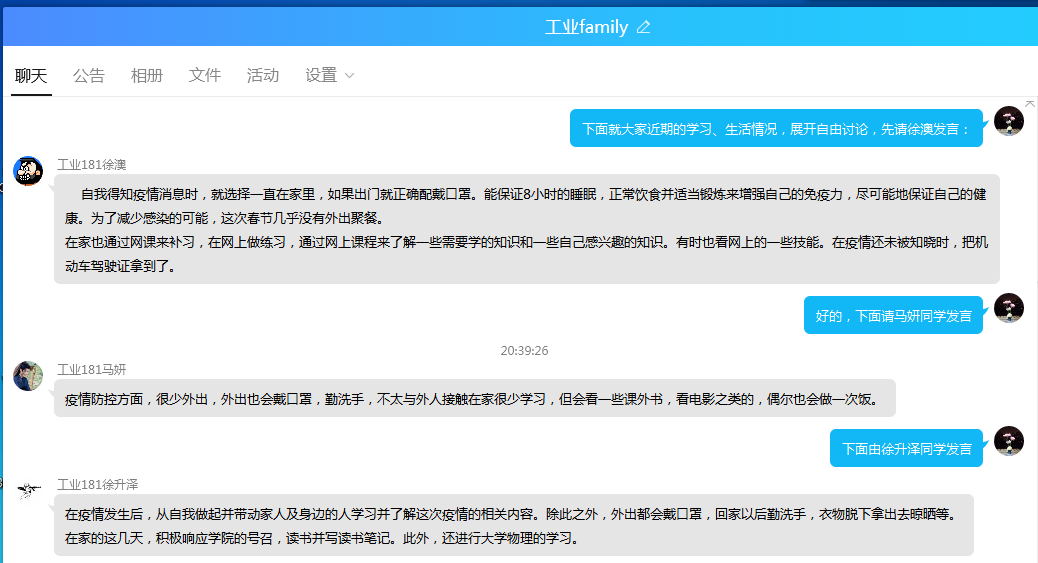Viewport: 1038px width, 563px height.
Task: Click 徐澳's long message about 疫情消息
Action: 527,229
